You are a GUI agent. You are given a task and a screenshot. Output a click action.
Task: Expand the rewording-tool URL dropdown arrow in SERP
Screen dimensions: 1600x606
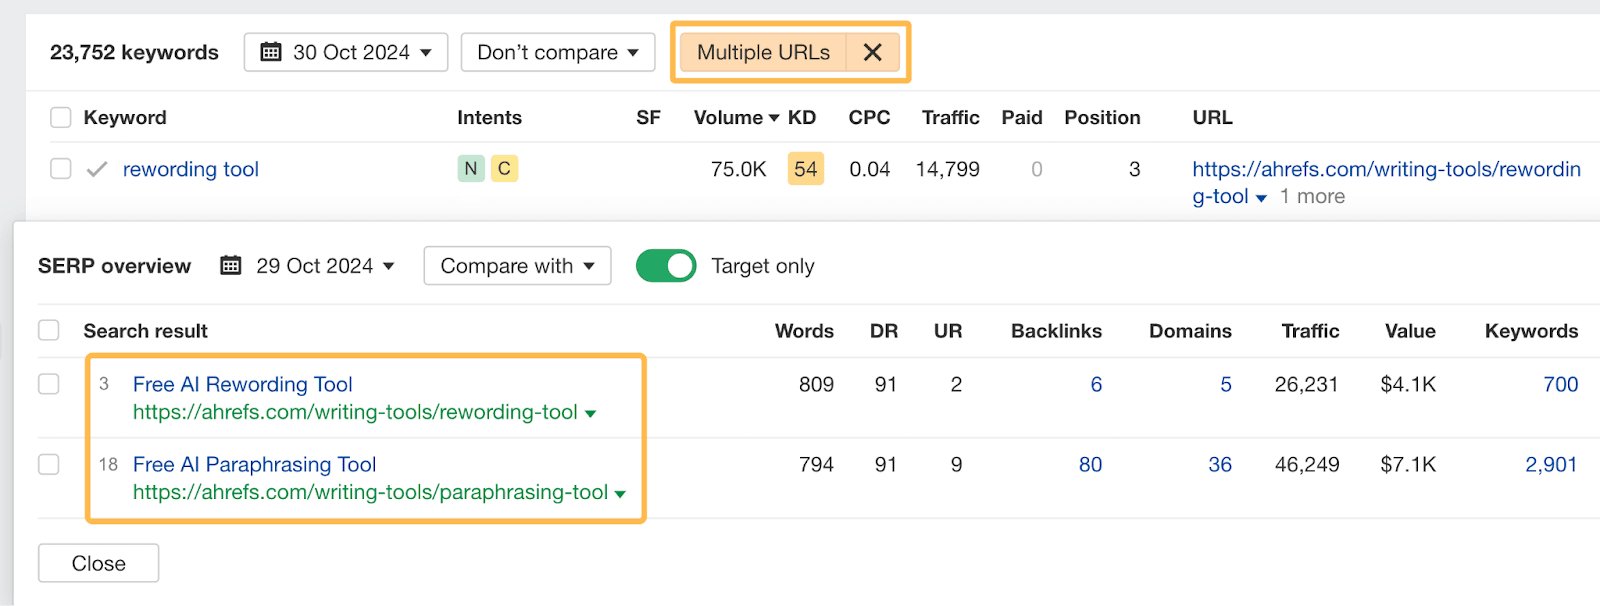click(590, 414)
